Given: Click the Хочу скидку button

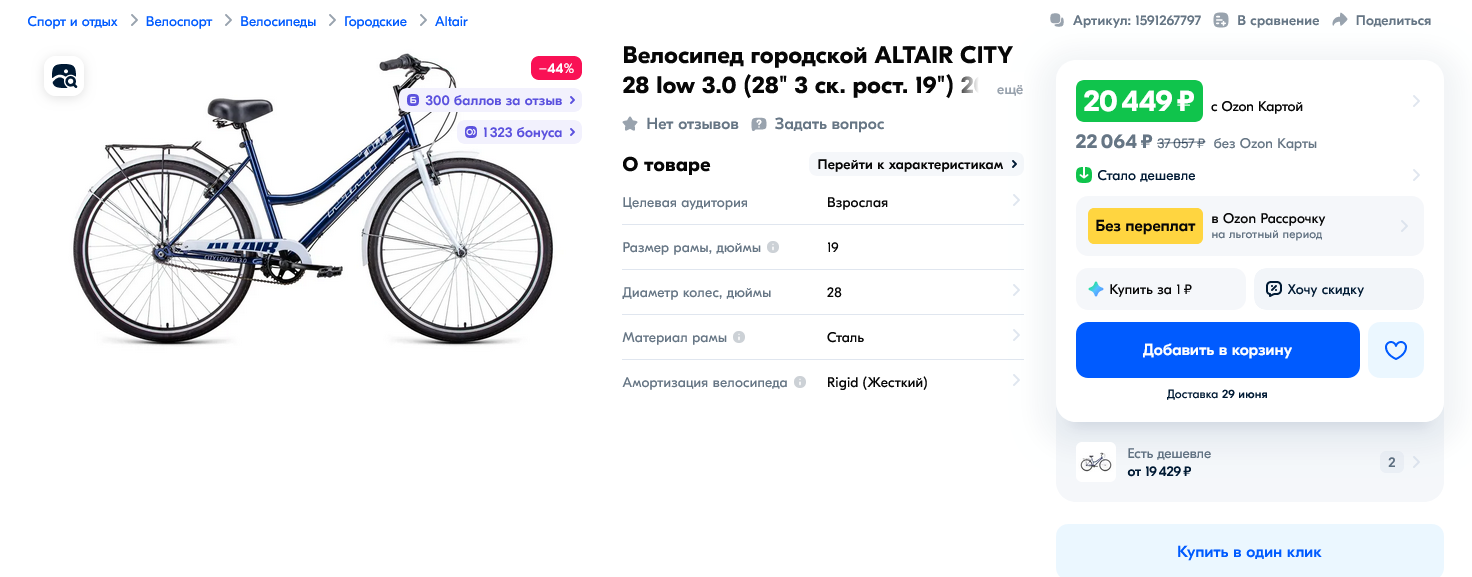Looking at the screenshot, I should click(1339, 289).
